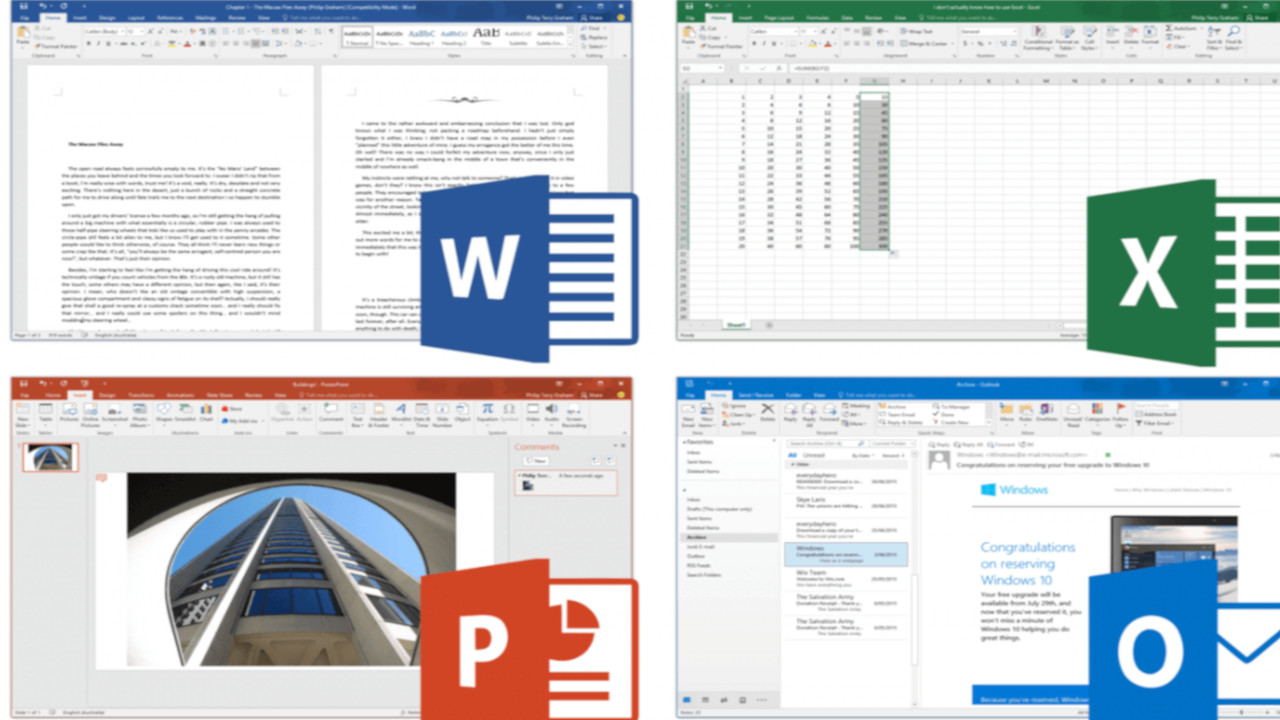Open Word References tab
1280x720 pixels.
click(x=170, y=18)
